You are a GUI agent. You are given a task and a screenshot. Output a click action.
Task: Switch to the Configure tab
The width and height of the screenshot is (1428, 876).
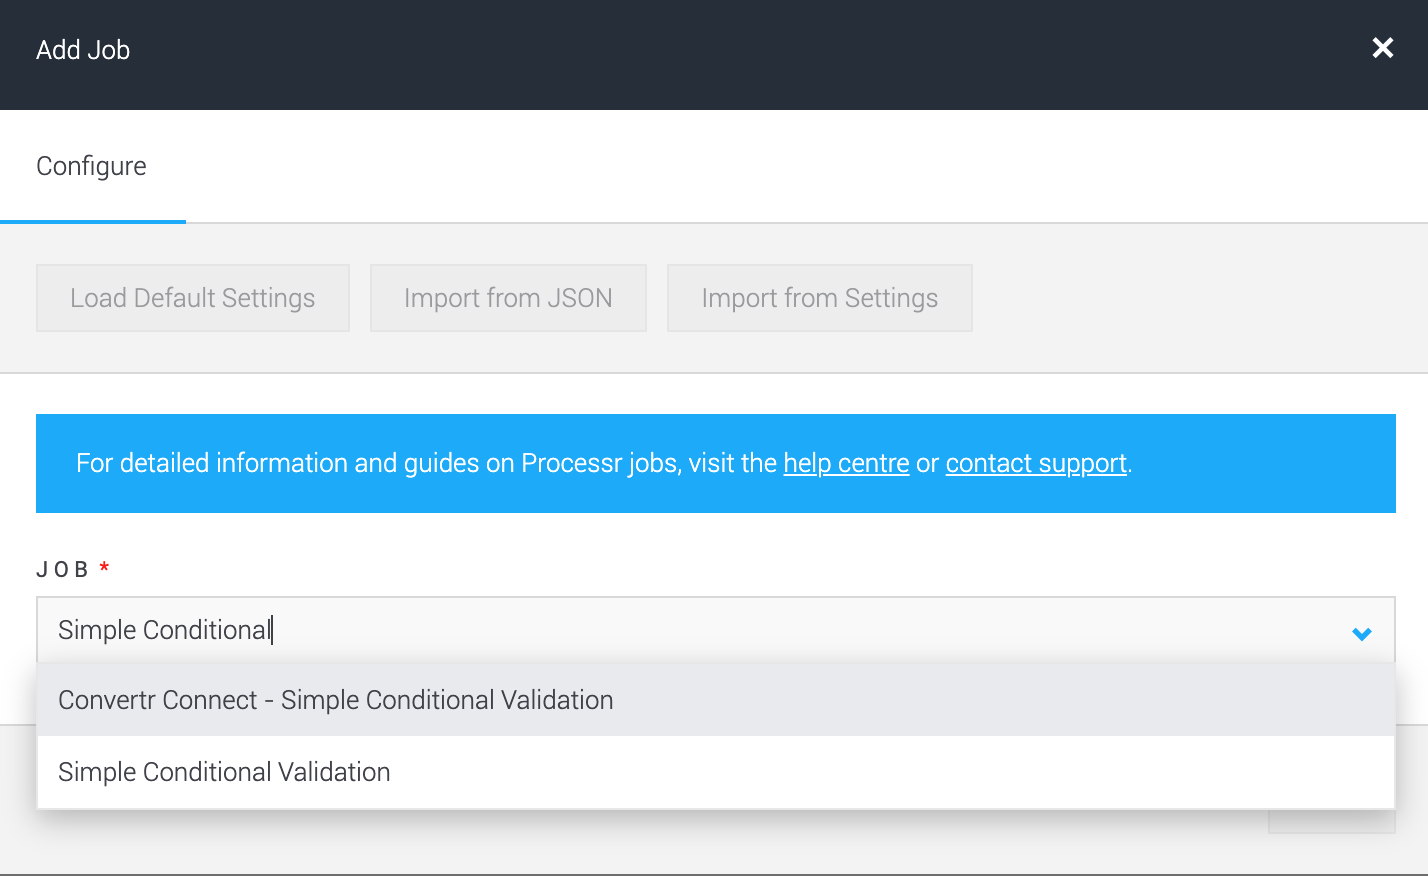click(x=92, y=166)
